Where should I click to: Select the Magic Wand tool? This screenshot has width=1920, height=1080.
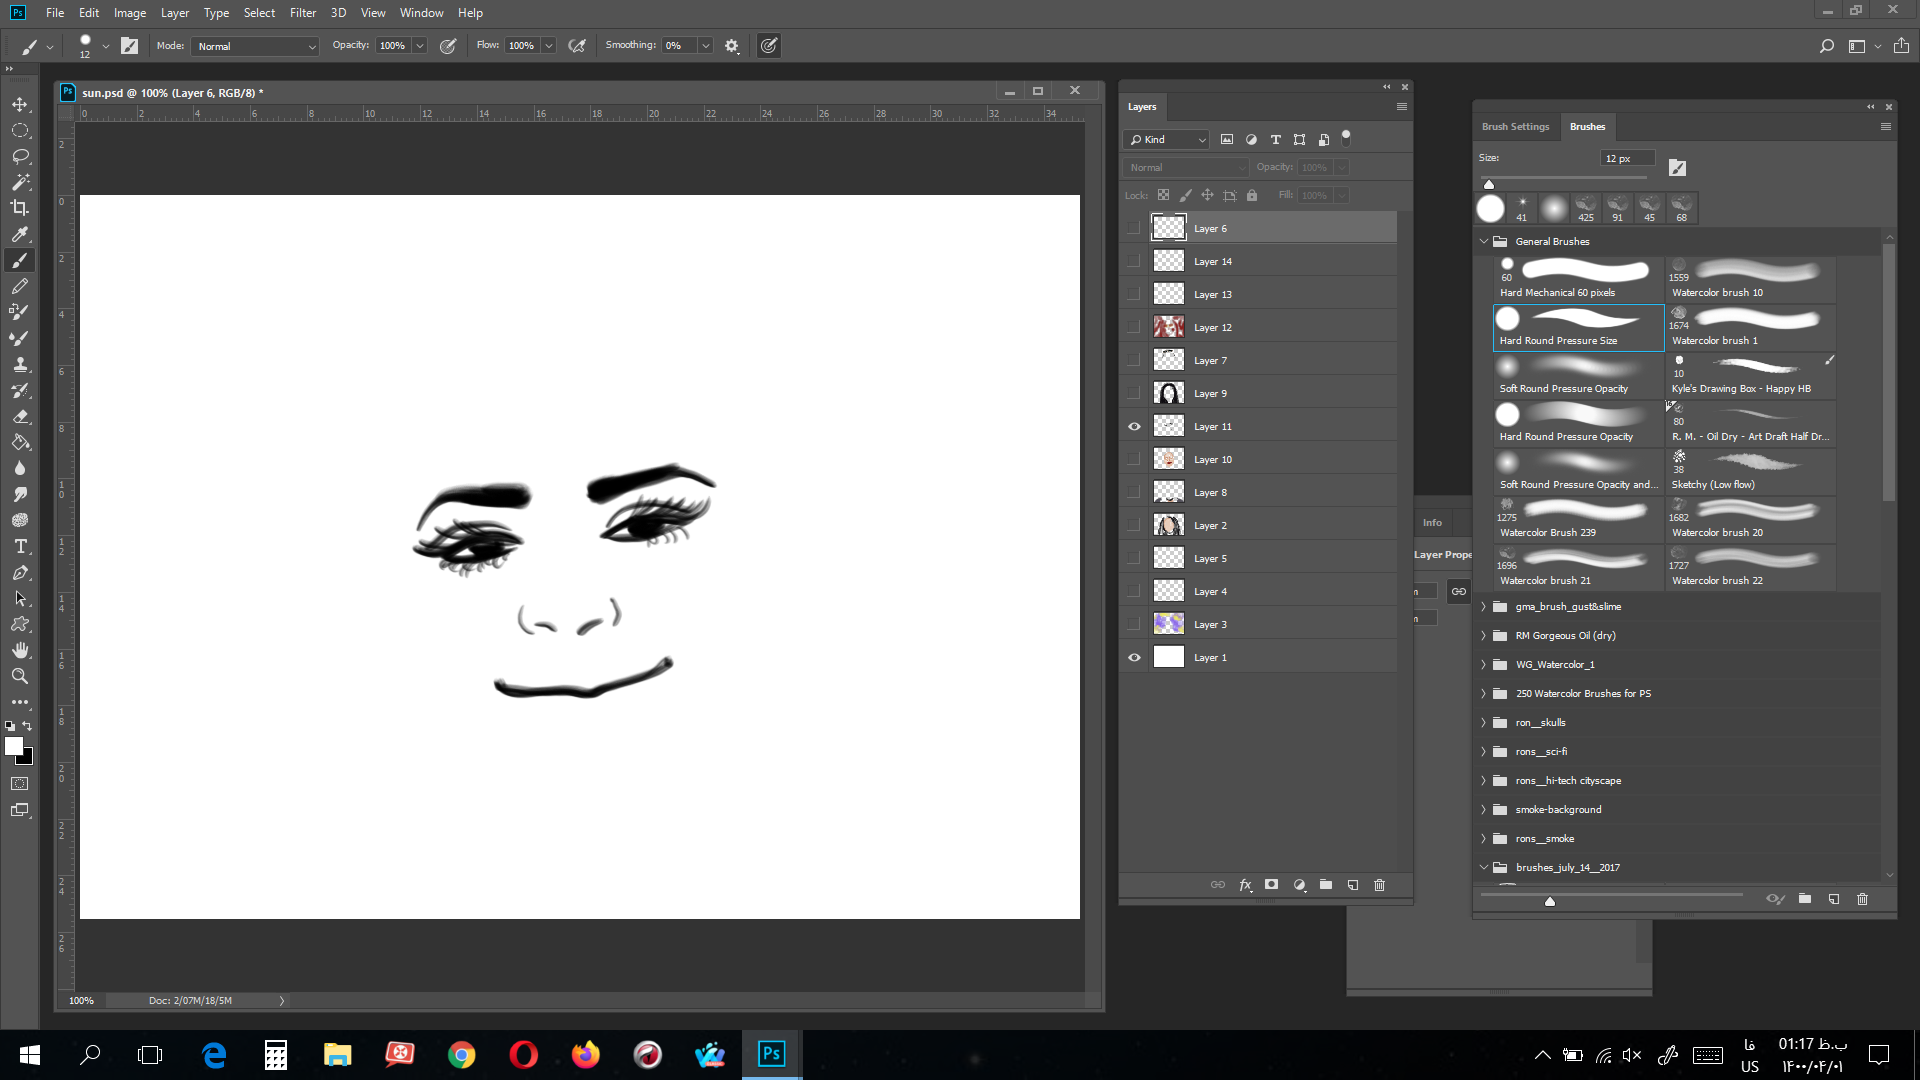pos(20,182)
